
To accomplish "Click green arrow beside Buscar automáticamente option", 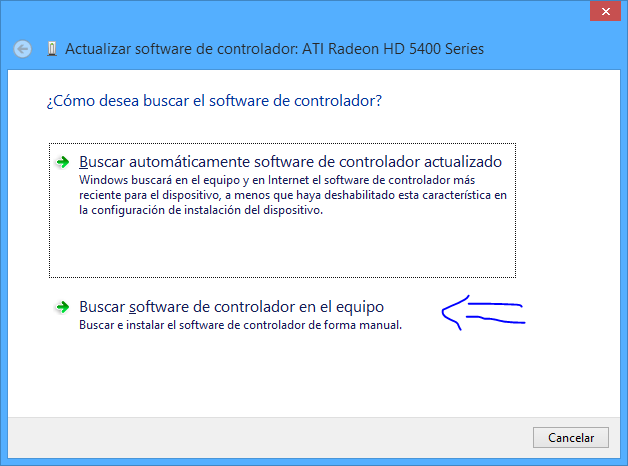I will [62, 162].
